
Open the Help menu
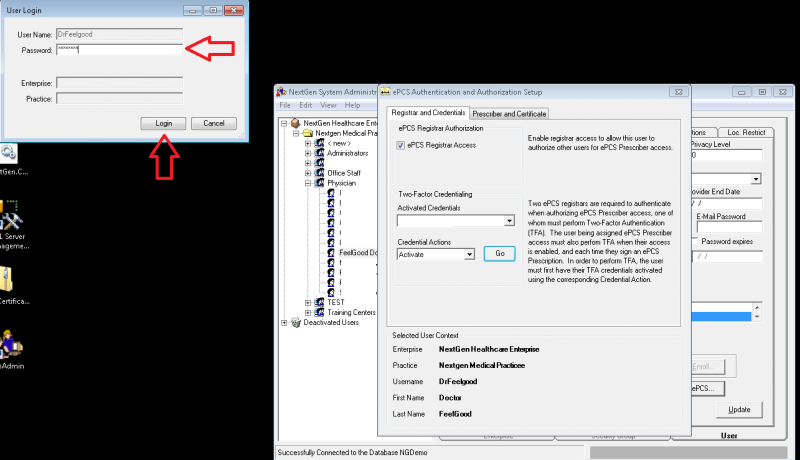click(352, 105)
